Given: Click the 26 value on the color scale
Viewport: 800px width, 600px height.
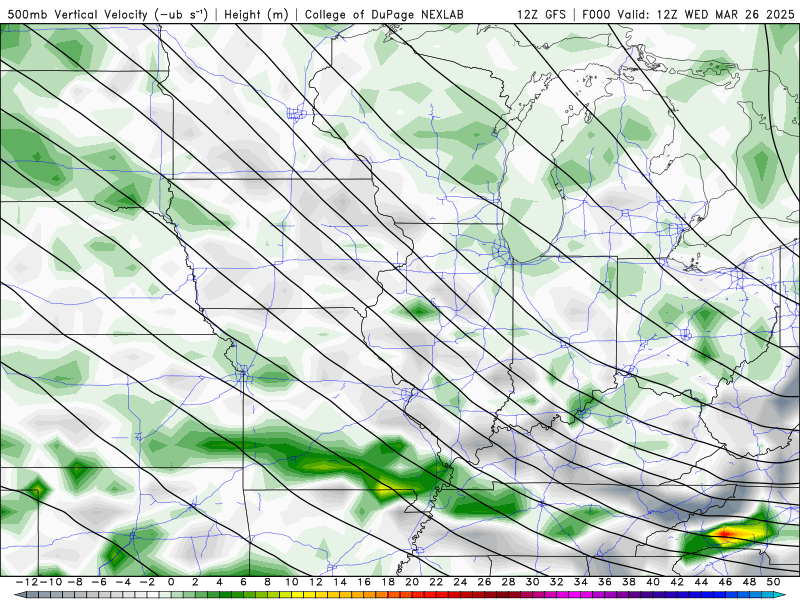Looking at the screenshot, I should coord(484,582).
